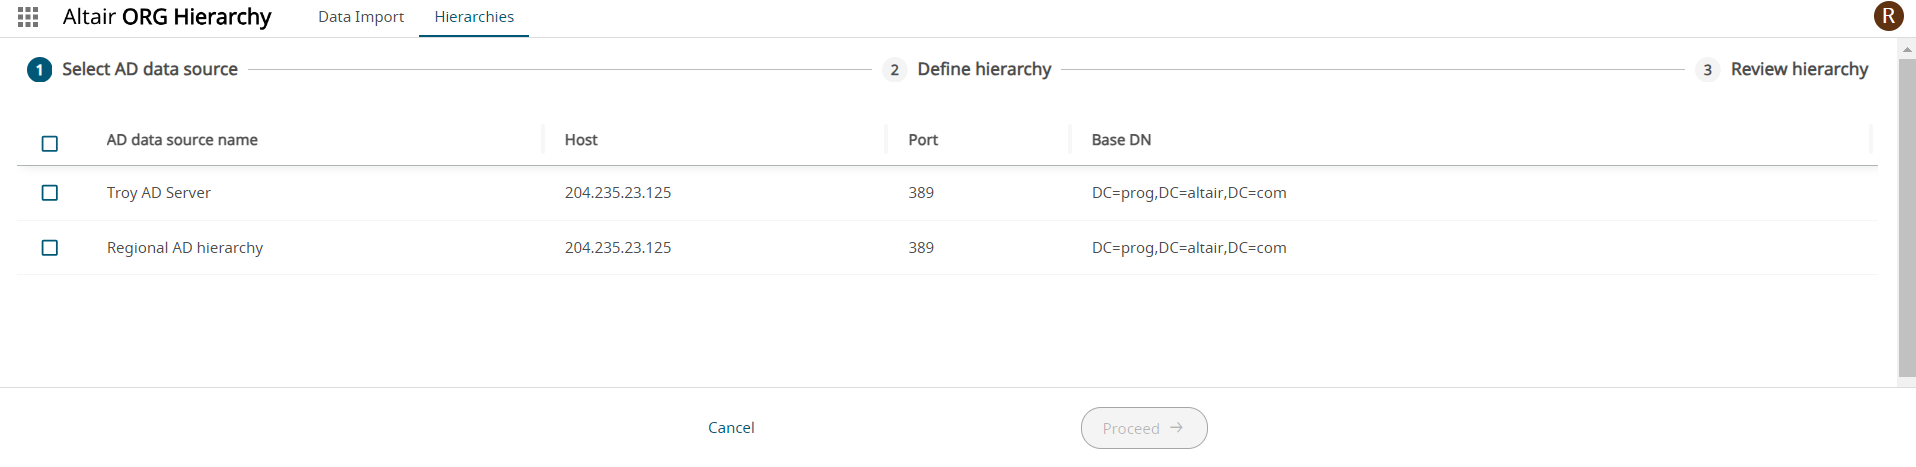
Task: Click the Troy AD Server row name
Action: (x=159, y=193)
